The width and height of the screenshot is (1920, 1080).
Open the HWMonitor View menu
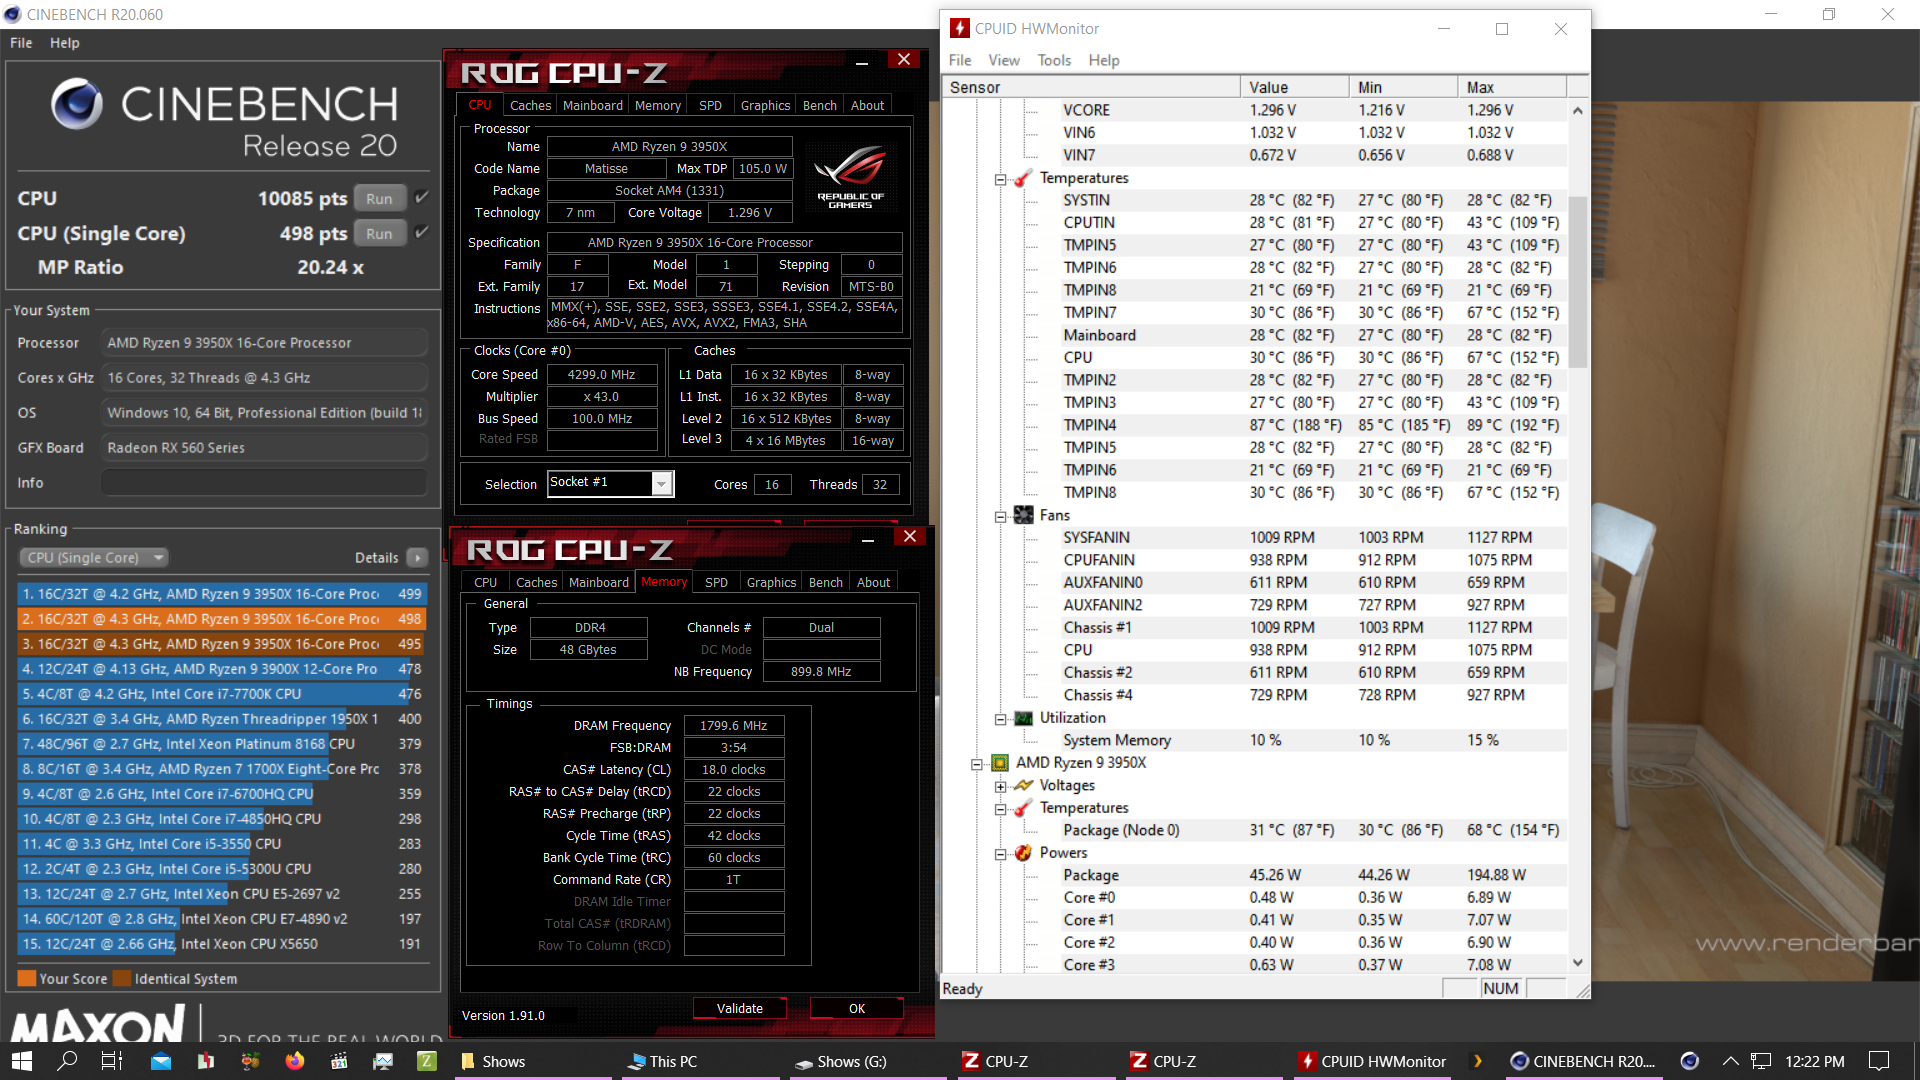(x=1004, y=60)
